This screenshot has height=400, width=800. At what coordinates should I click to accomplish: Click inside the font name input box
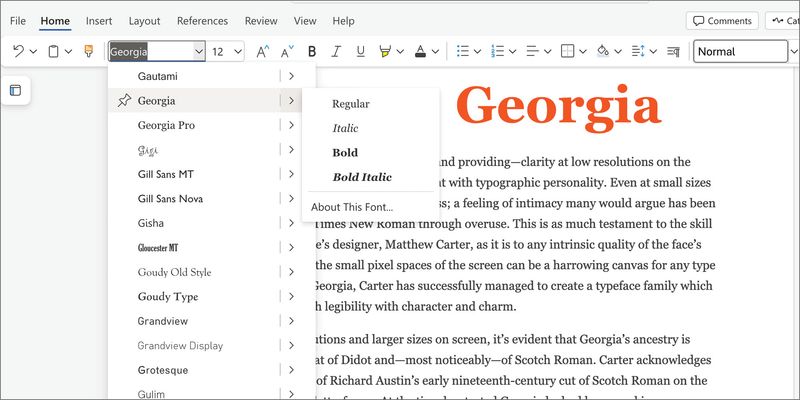coord(150,51)
